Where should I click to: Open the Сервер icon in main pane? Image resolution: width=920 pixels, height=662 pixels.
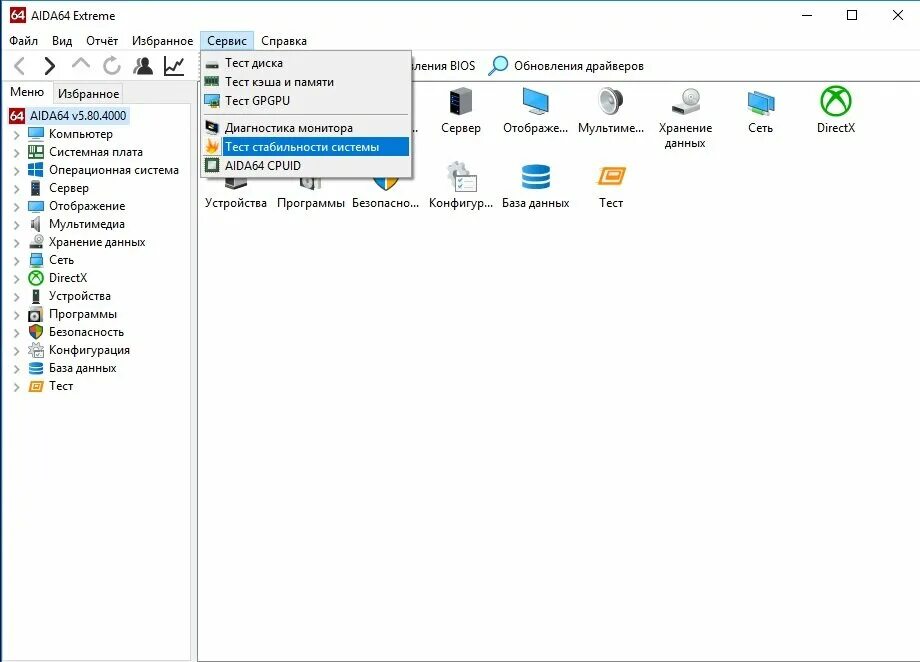pyautogui.click(x=461, y=102)
